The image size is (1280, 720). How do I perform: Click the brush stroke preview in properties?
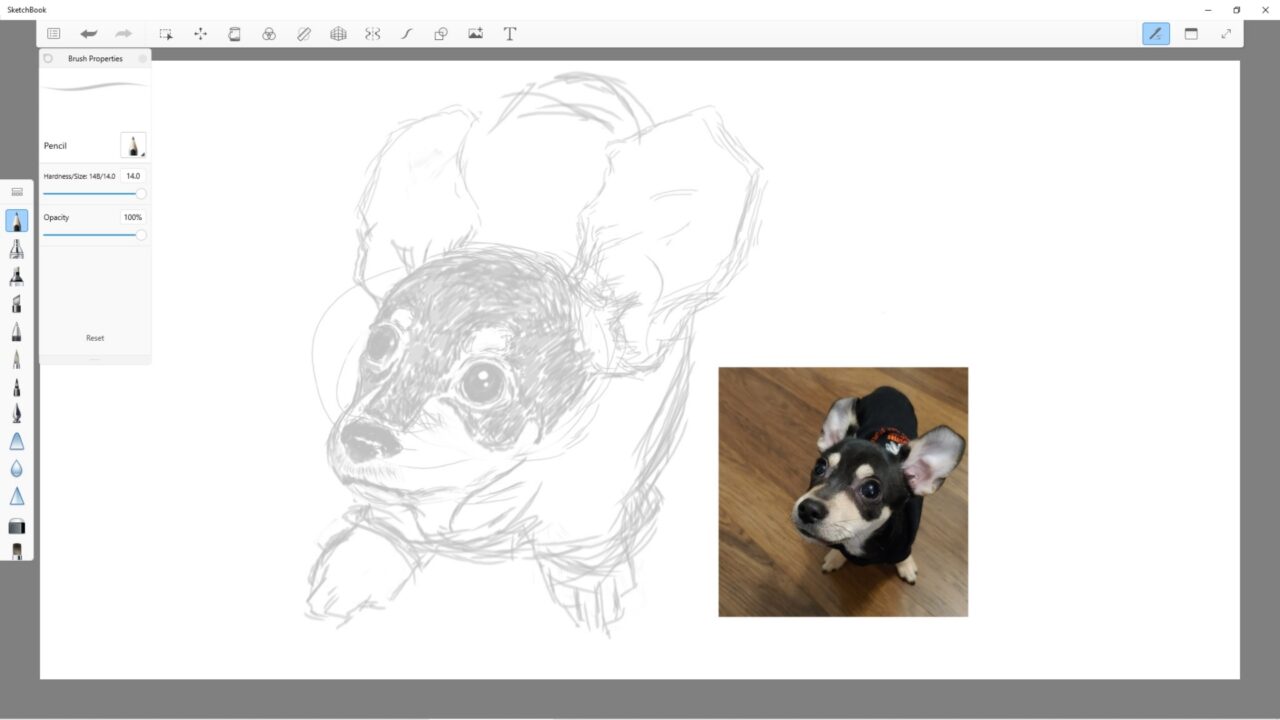pos(95,87)
